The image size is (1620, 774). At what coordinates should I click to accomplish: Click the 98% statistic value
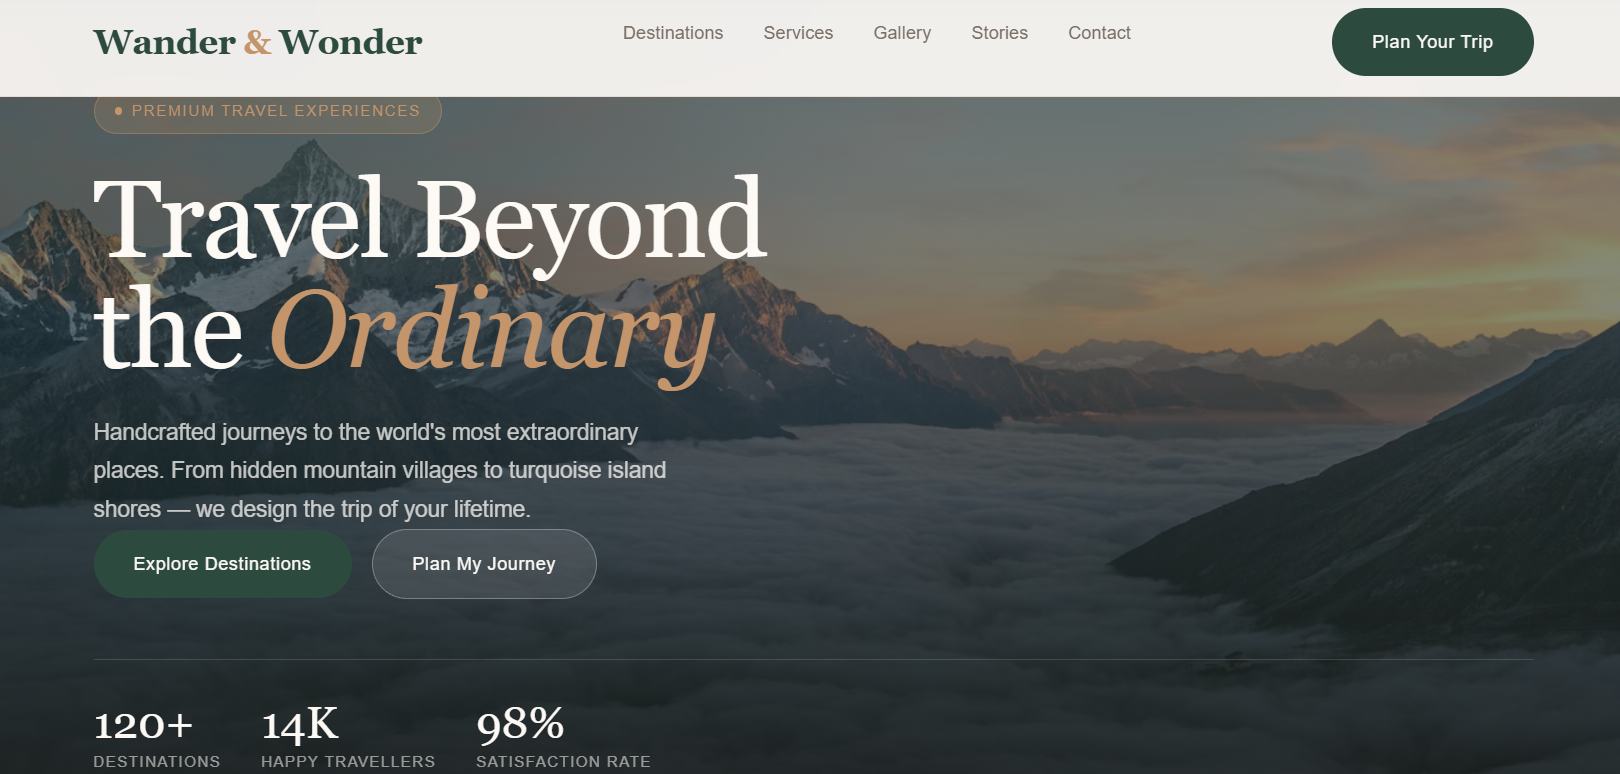point(520,724)
